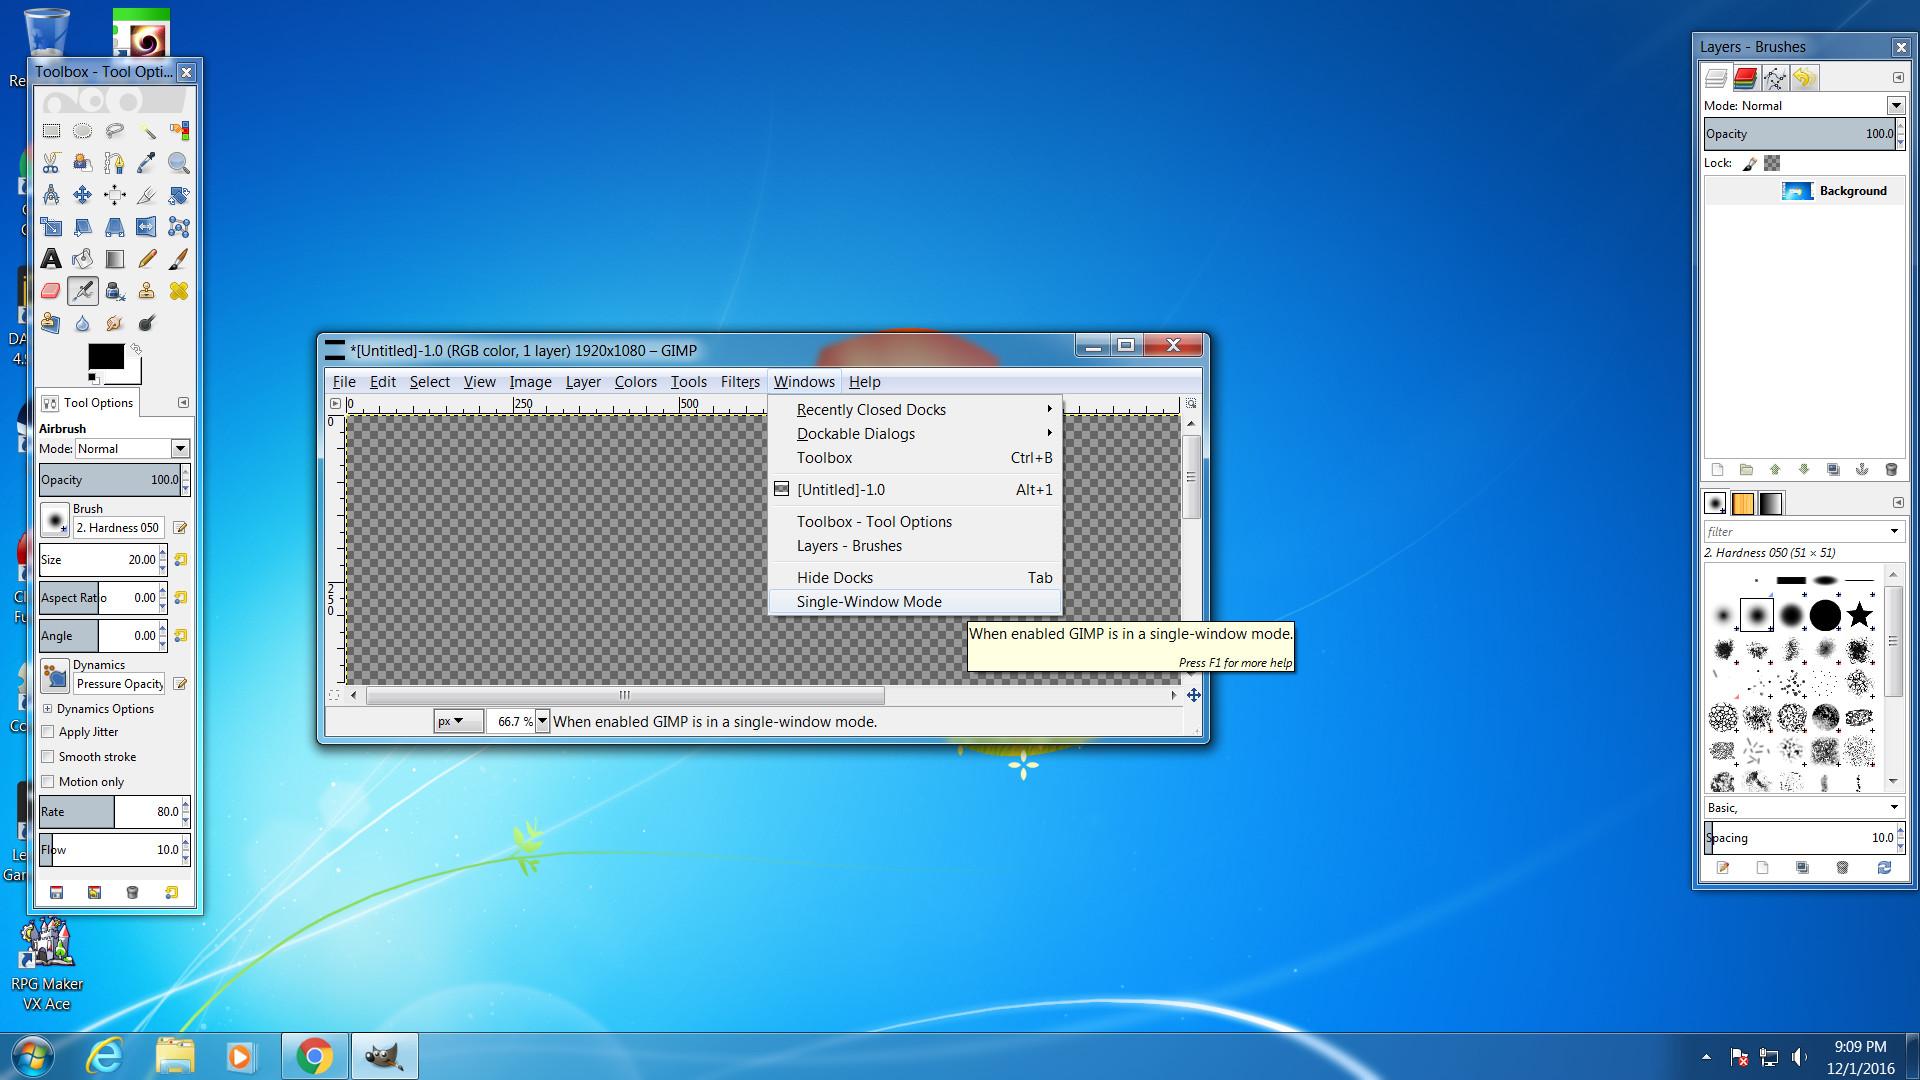Select the Eraser tool
Image resolution: width=1920 pixels, height=1080 pixels.
51,291
